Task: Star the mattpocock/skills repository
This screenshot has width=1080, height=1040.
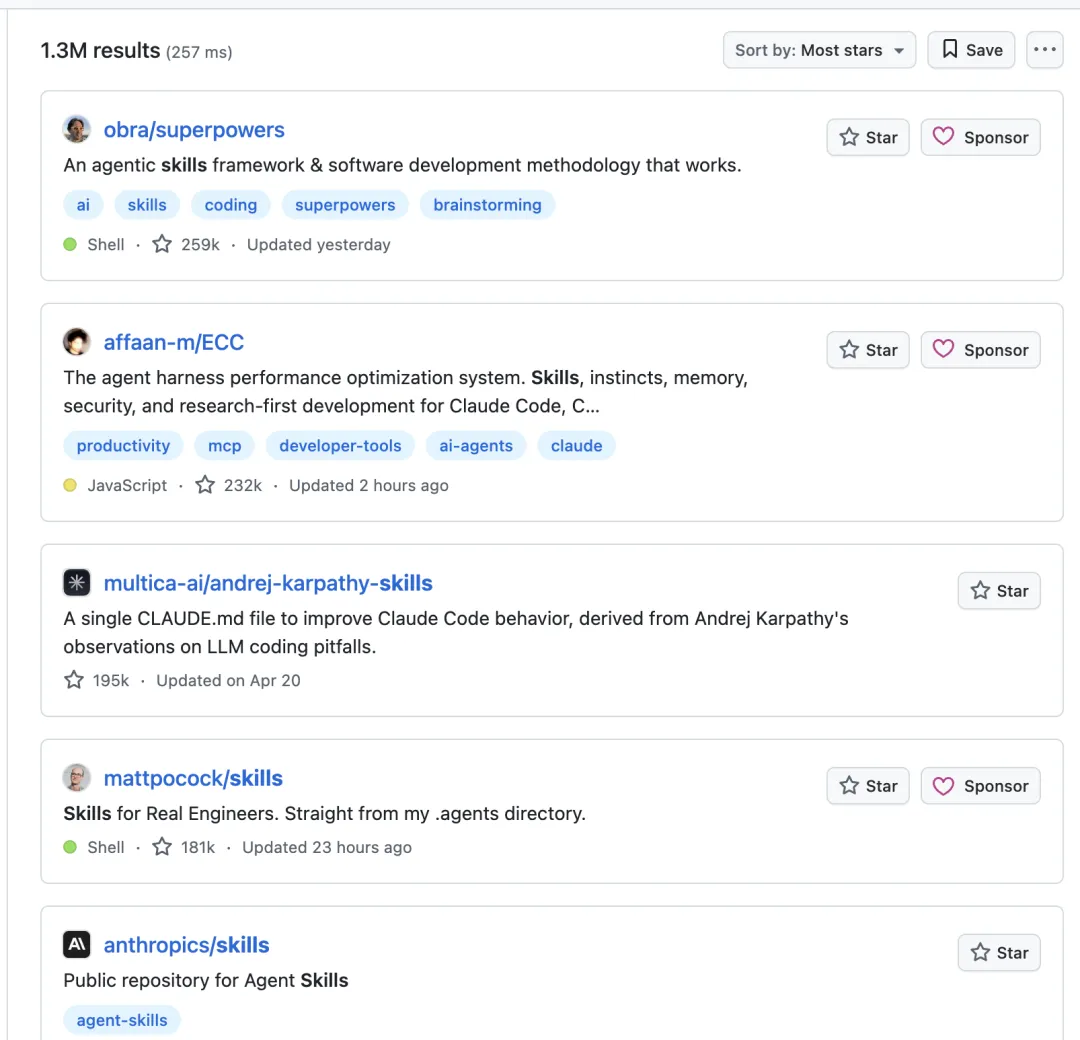Action: (x=868, y=786)
